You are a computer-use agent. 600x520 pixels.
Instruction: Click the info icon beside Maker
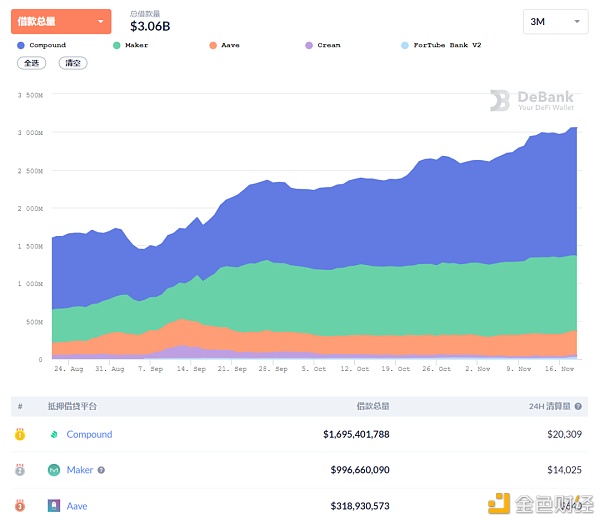pos(101,470)
